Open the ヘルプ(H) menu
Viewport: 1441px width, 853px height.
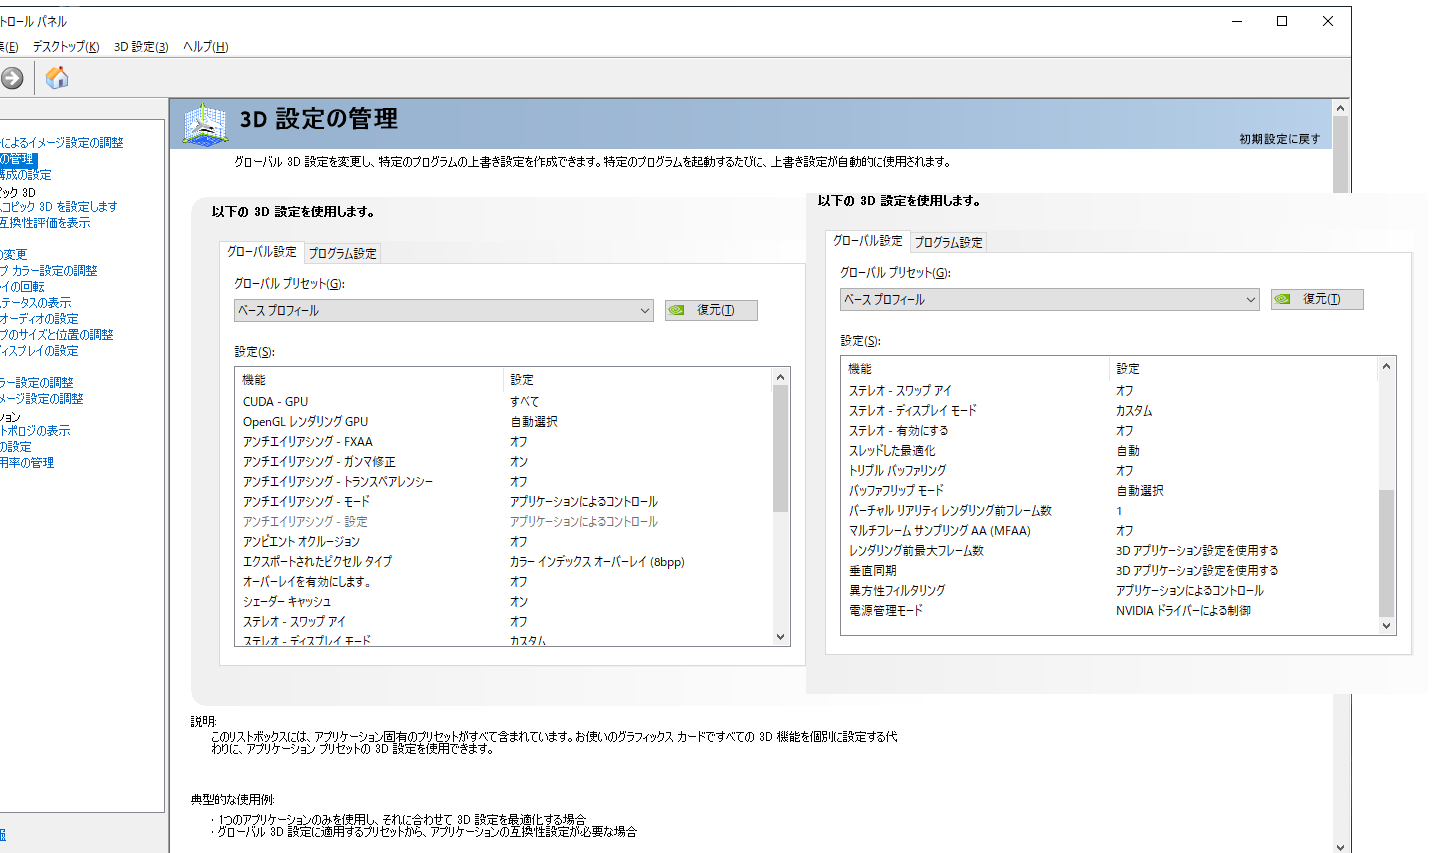[x=206, y=47]
